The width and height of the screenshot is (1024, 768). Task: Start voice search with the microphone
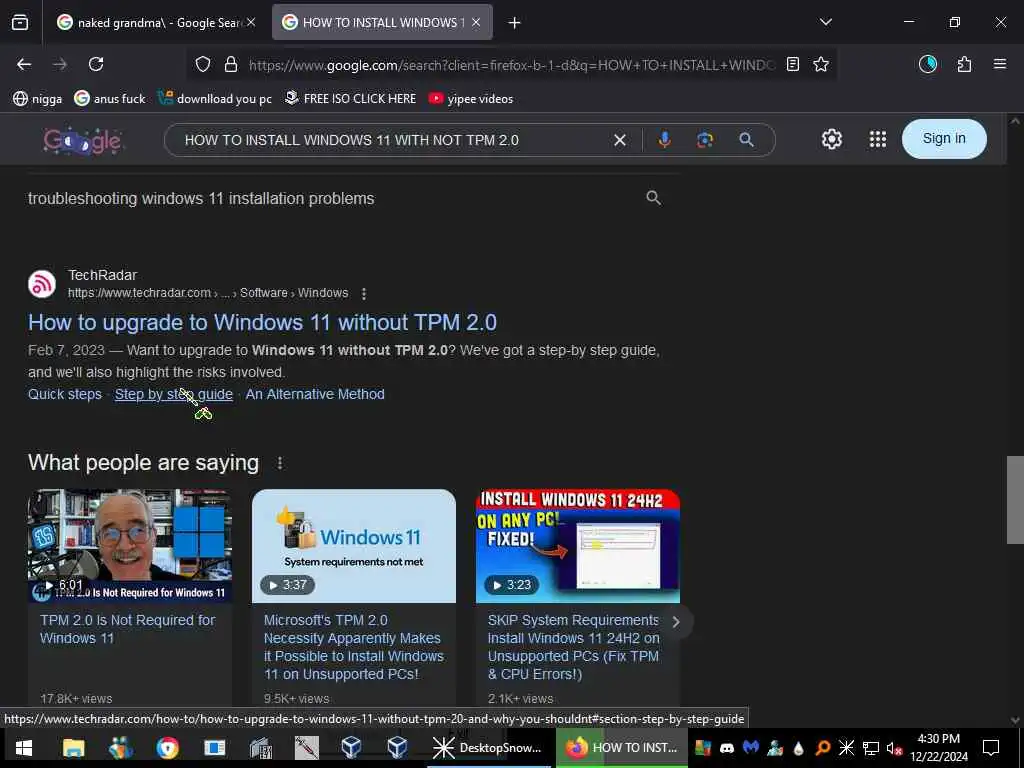coord(664,140)
